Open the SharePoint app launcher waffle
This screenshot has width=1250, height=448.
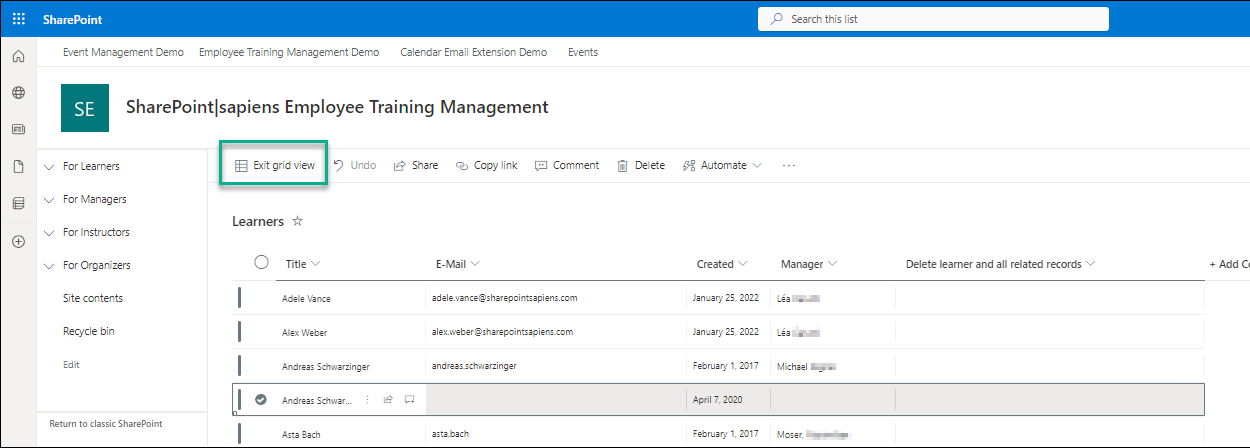point(18,19)
